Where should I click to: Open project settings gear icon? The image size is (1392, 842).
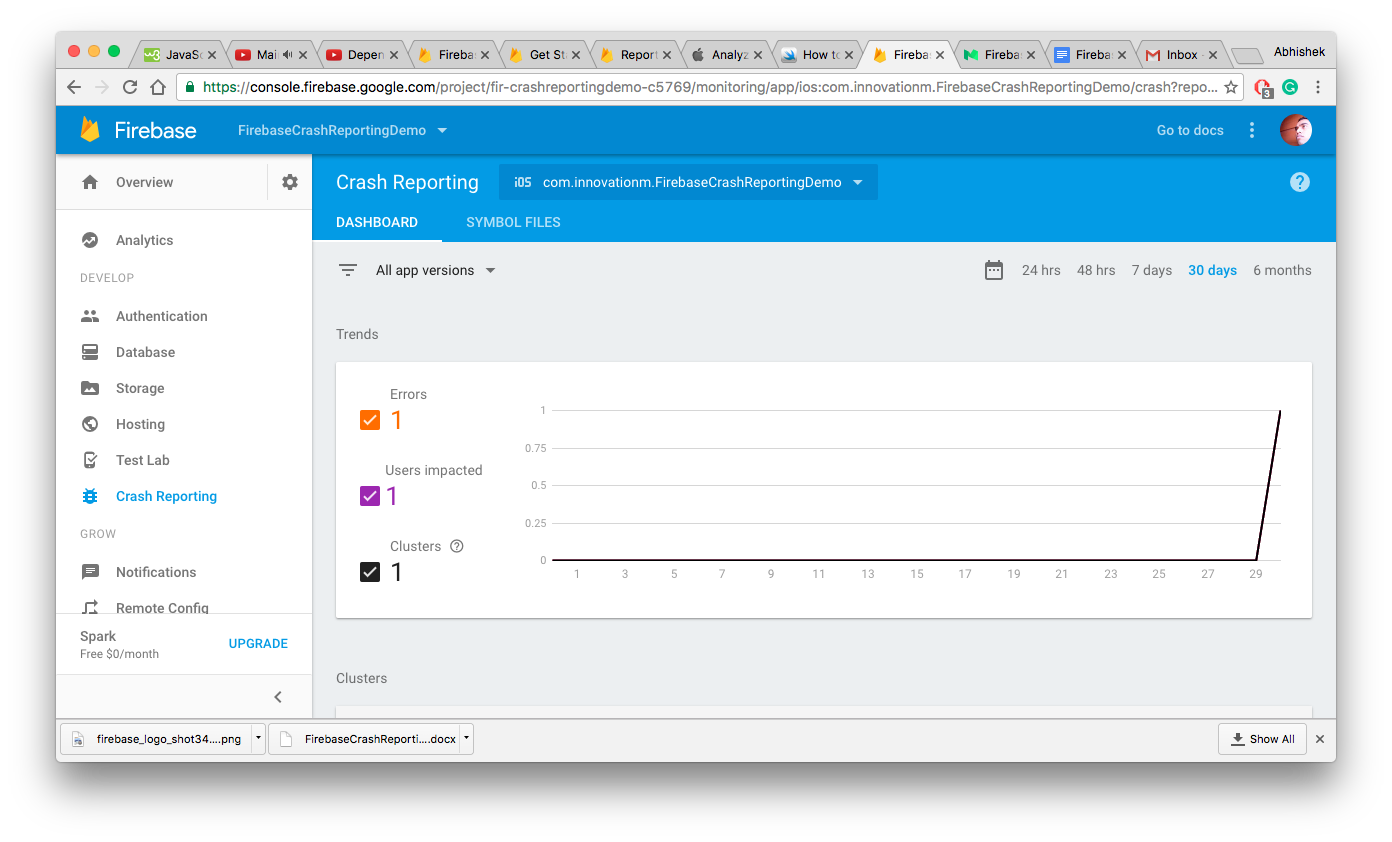(290, 182)
